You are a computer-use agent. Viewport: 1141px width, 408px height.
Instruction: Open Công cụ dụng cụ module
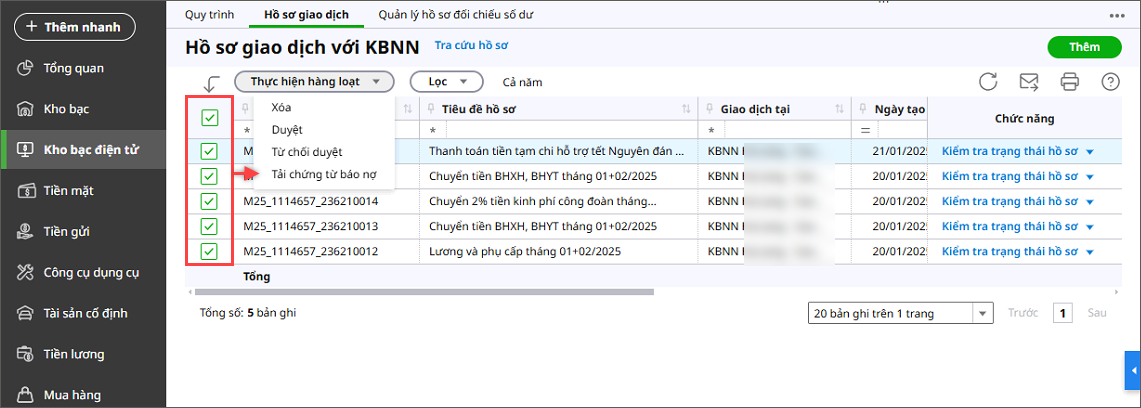[x=91, y=272]
